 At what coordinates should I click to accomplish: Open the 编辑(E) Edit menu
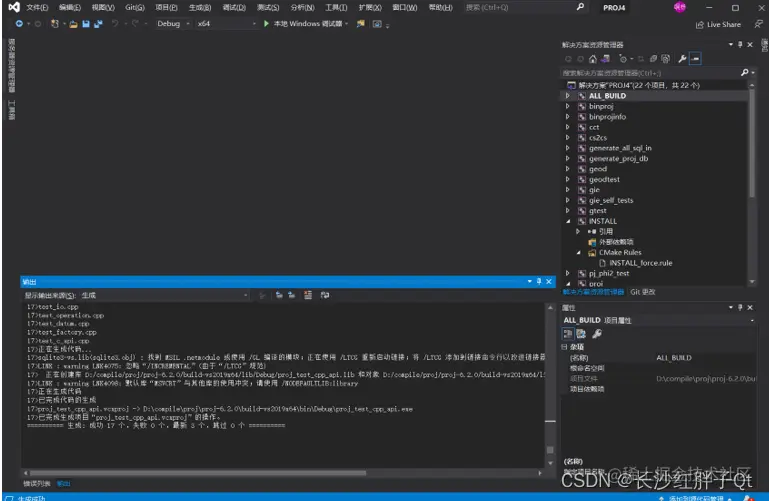coord(70,7)
